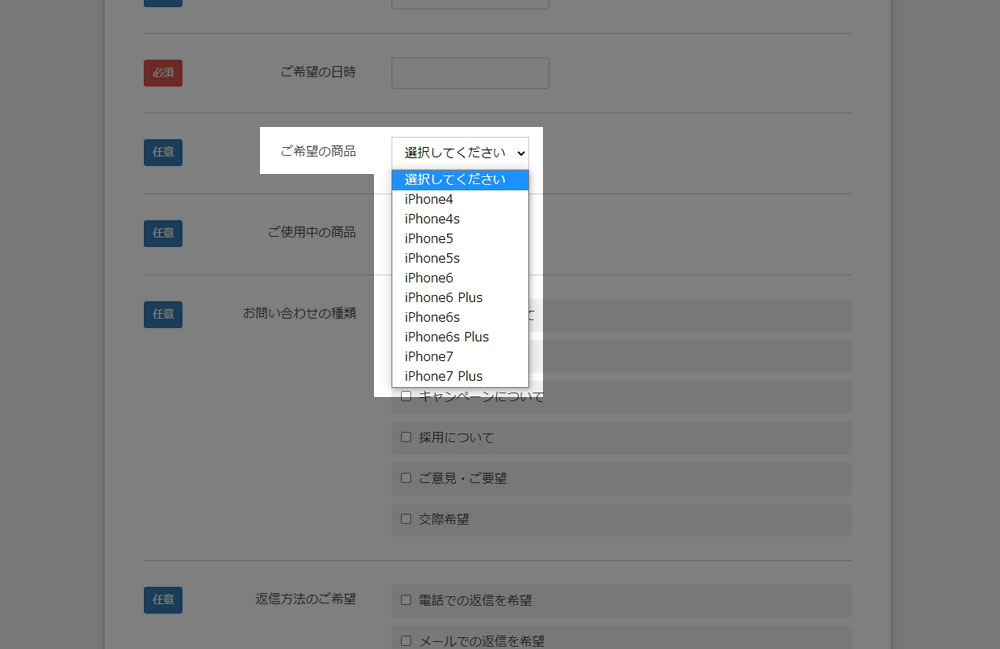Viewport: 1000px width, 649px height.
Task: Open the ご希望の商品 select dropdown
Action: point(460,153)
